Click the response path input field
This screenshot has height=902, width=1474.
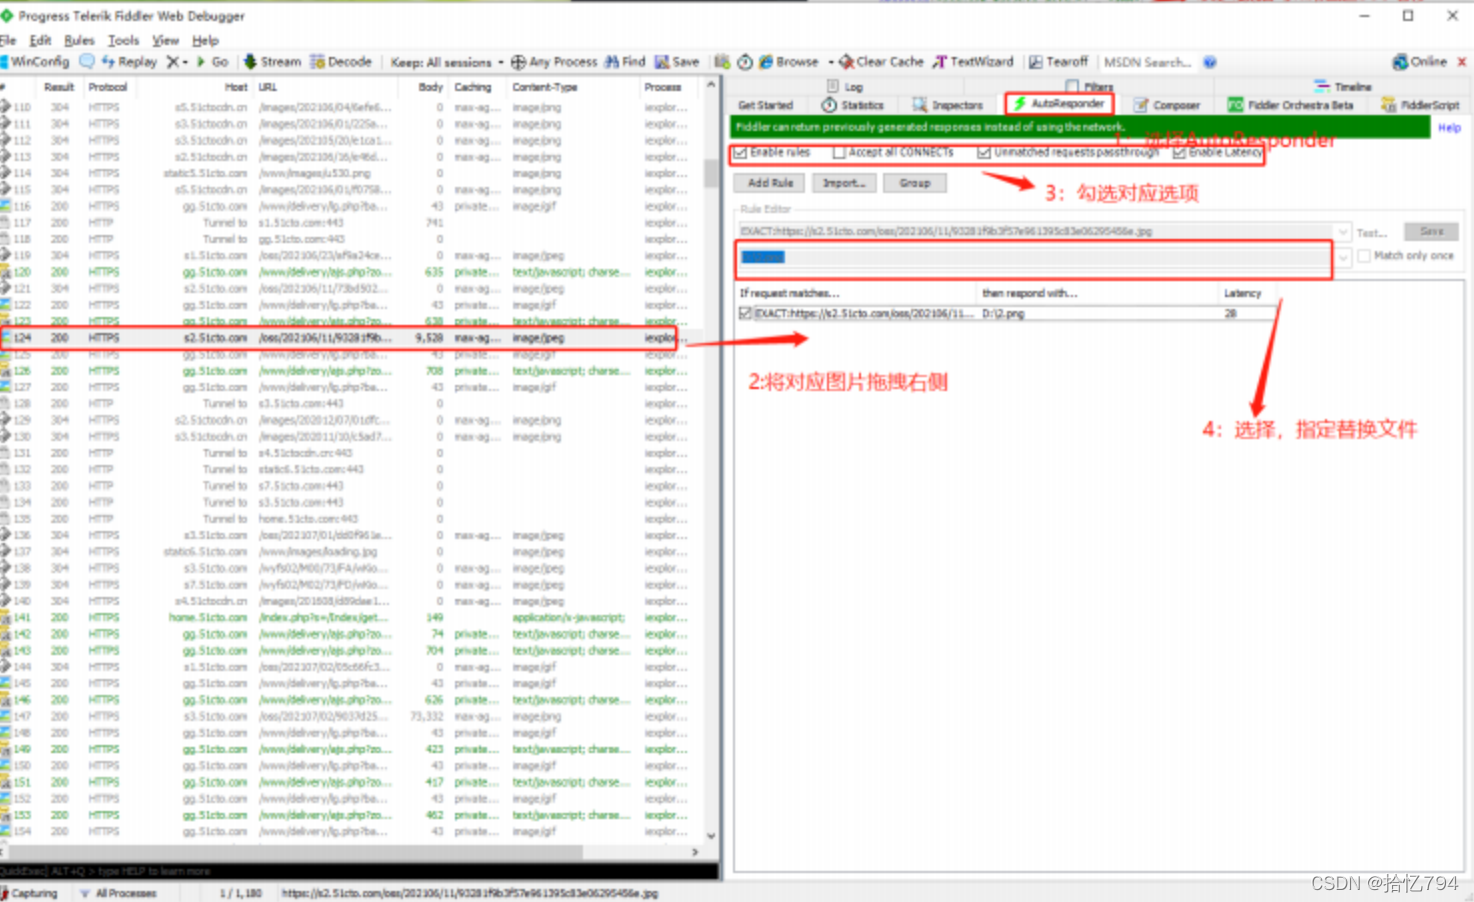[1036, 257]
